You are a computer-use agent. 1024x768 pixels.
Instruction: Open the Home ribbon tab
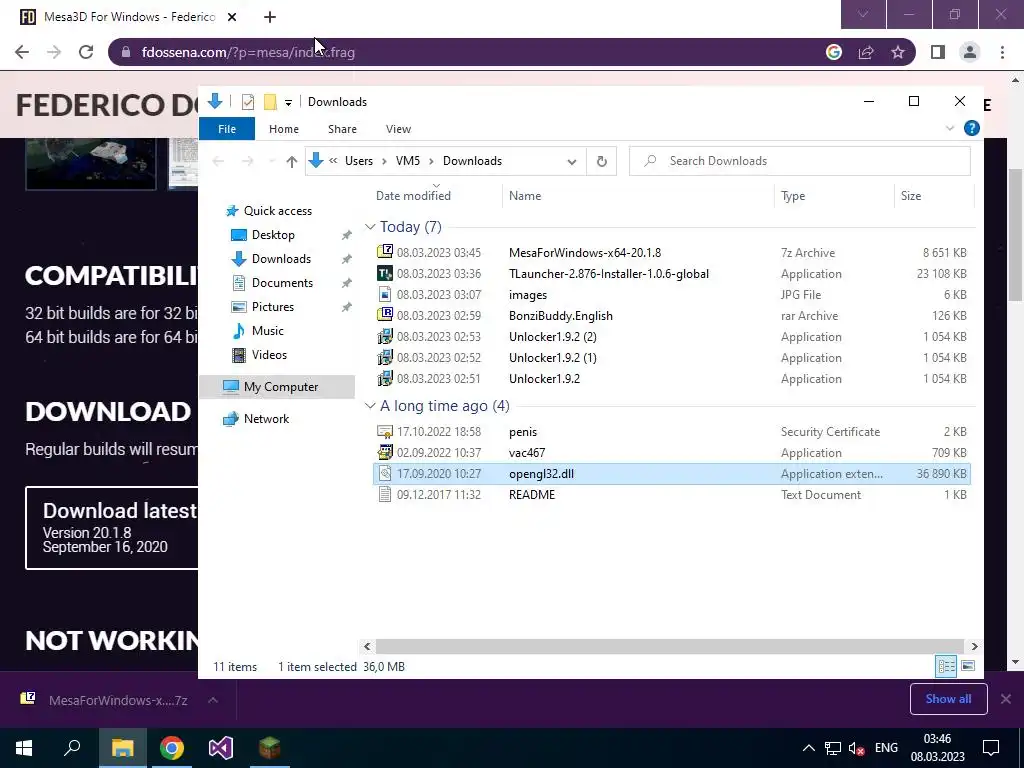283,129
